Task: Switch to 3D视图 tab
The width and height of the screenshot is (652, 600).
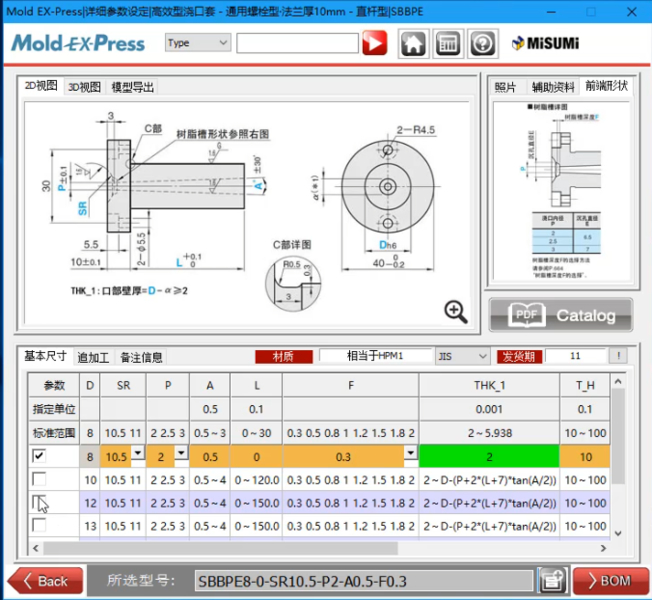Action: point(84,87)
